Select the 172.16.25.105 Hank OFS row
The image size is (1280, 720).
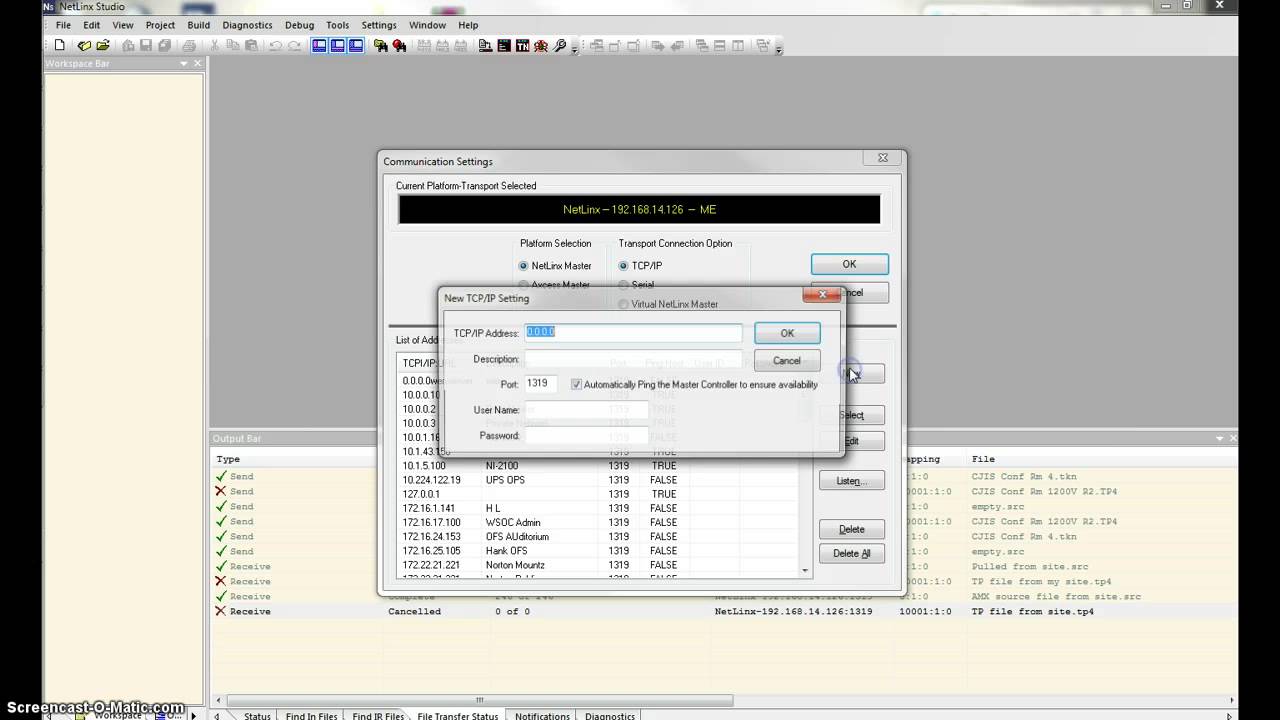[x=597, y=550]
